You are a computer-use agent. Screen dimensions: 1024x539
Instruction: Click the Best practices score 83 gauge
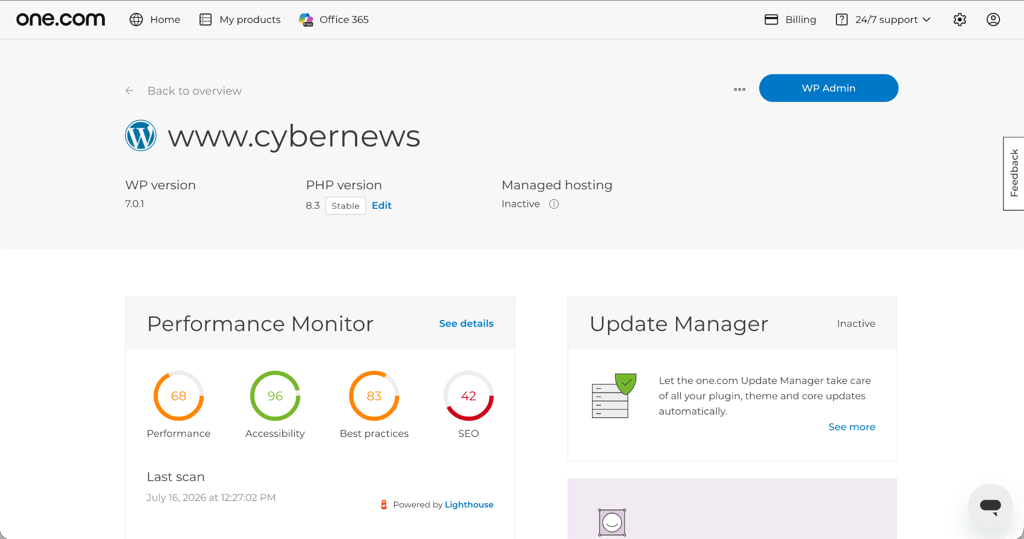point(374,396)
